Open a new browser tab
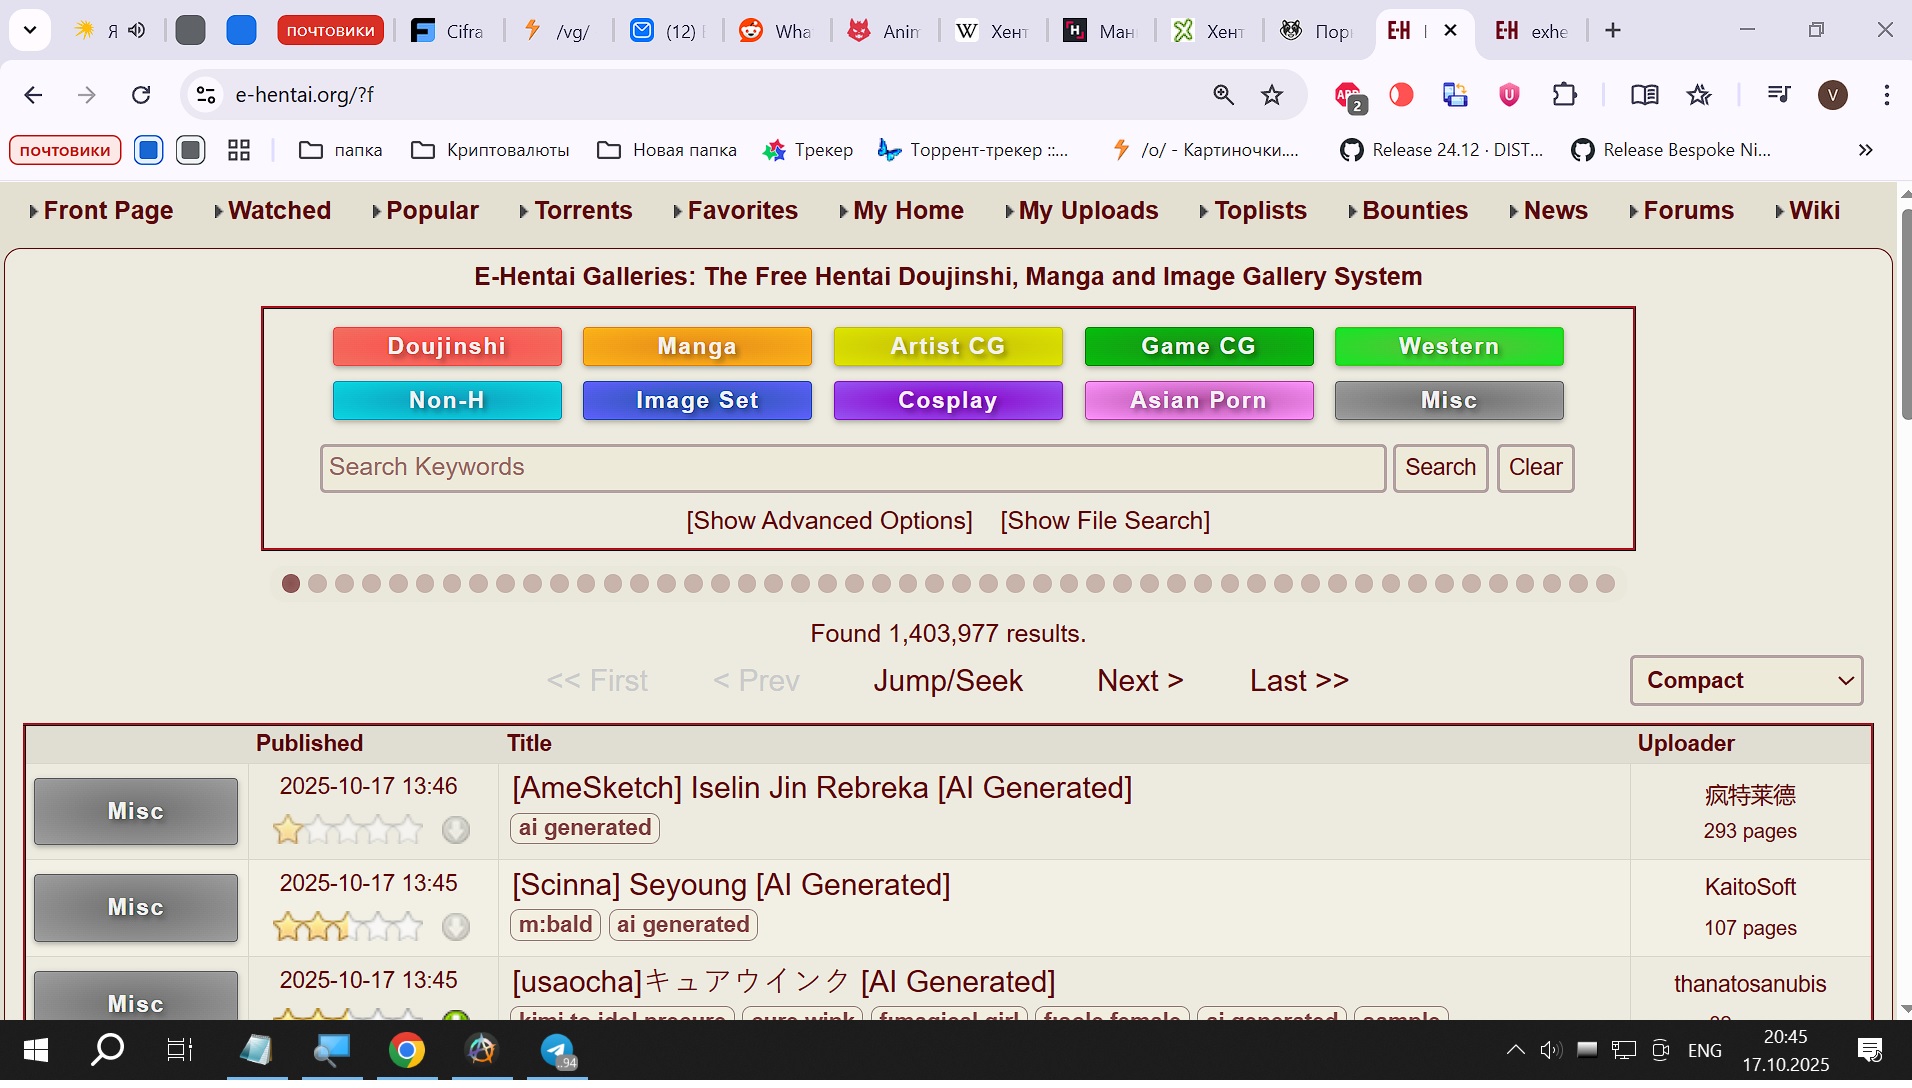Screen dimensions: 1912x1088 click(x=1613, y=31)
